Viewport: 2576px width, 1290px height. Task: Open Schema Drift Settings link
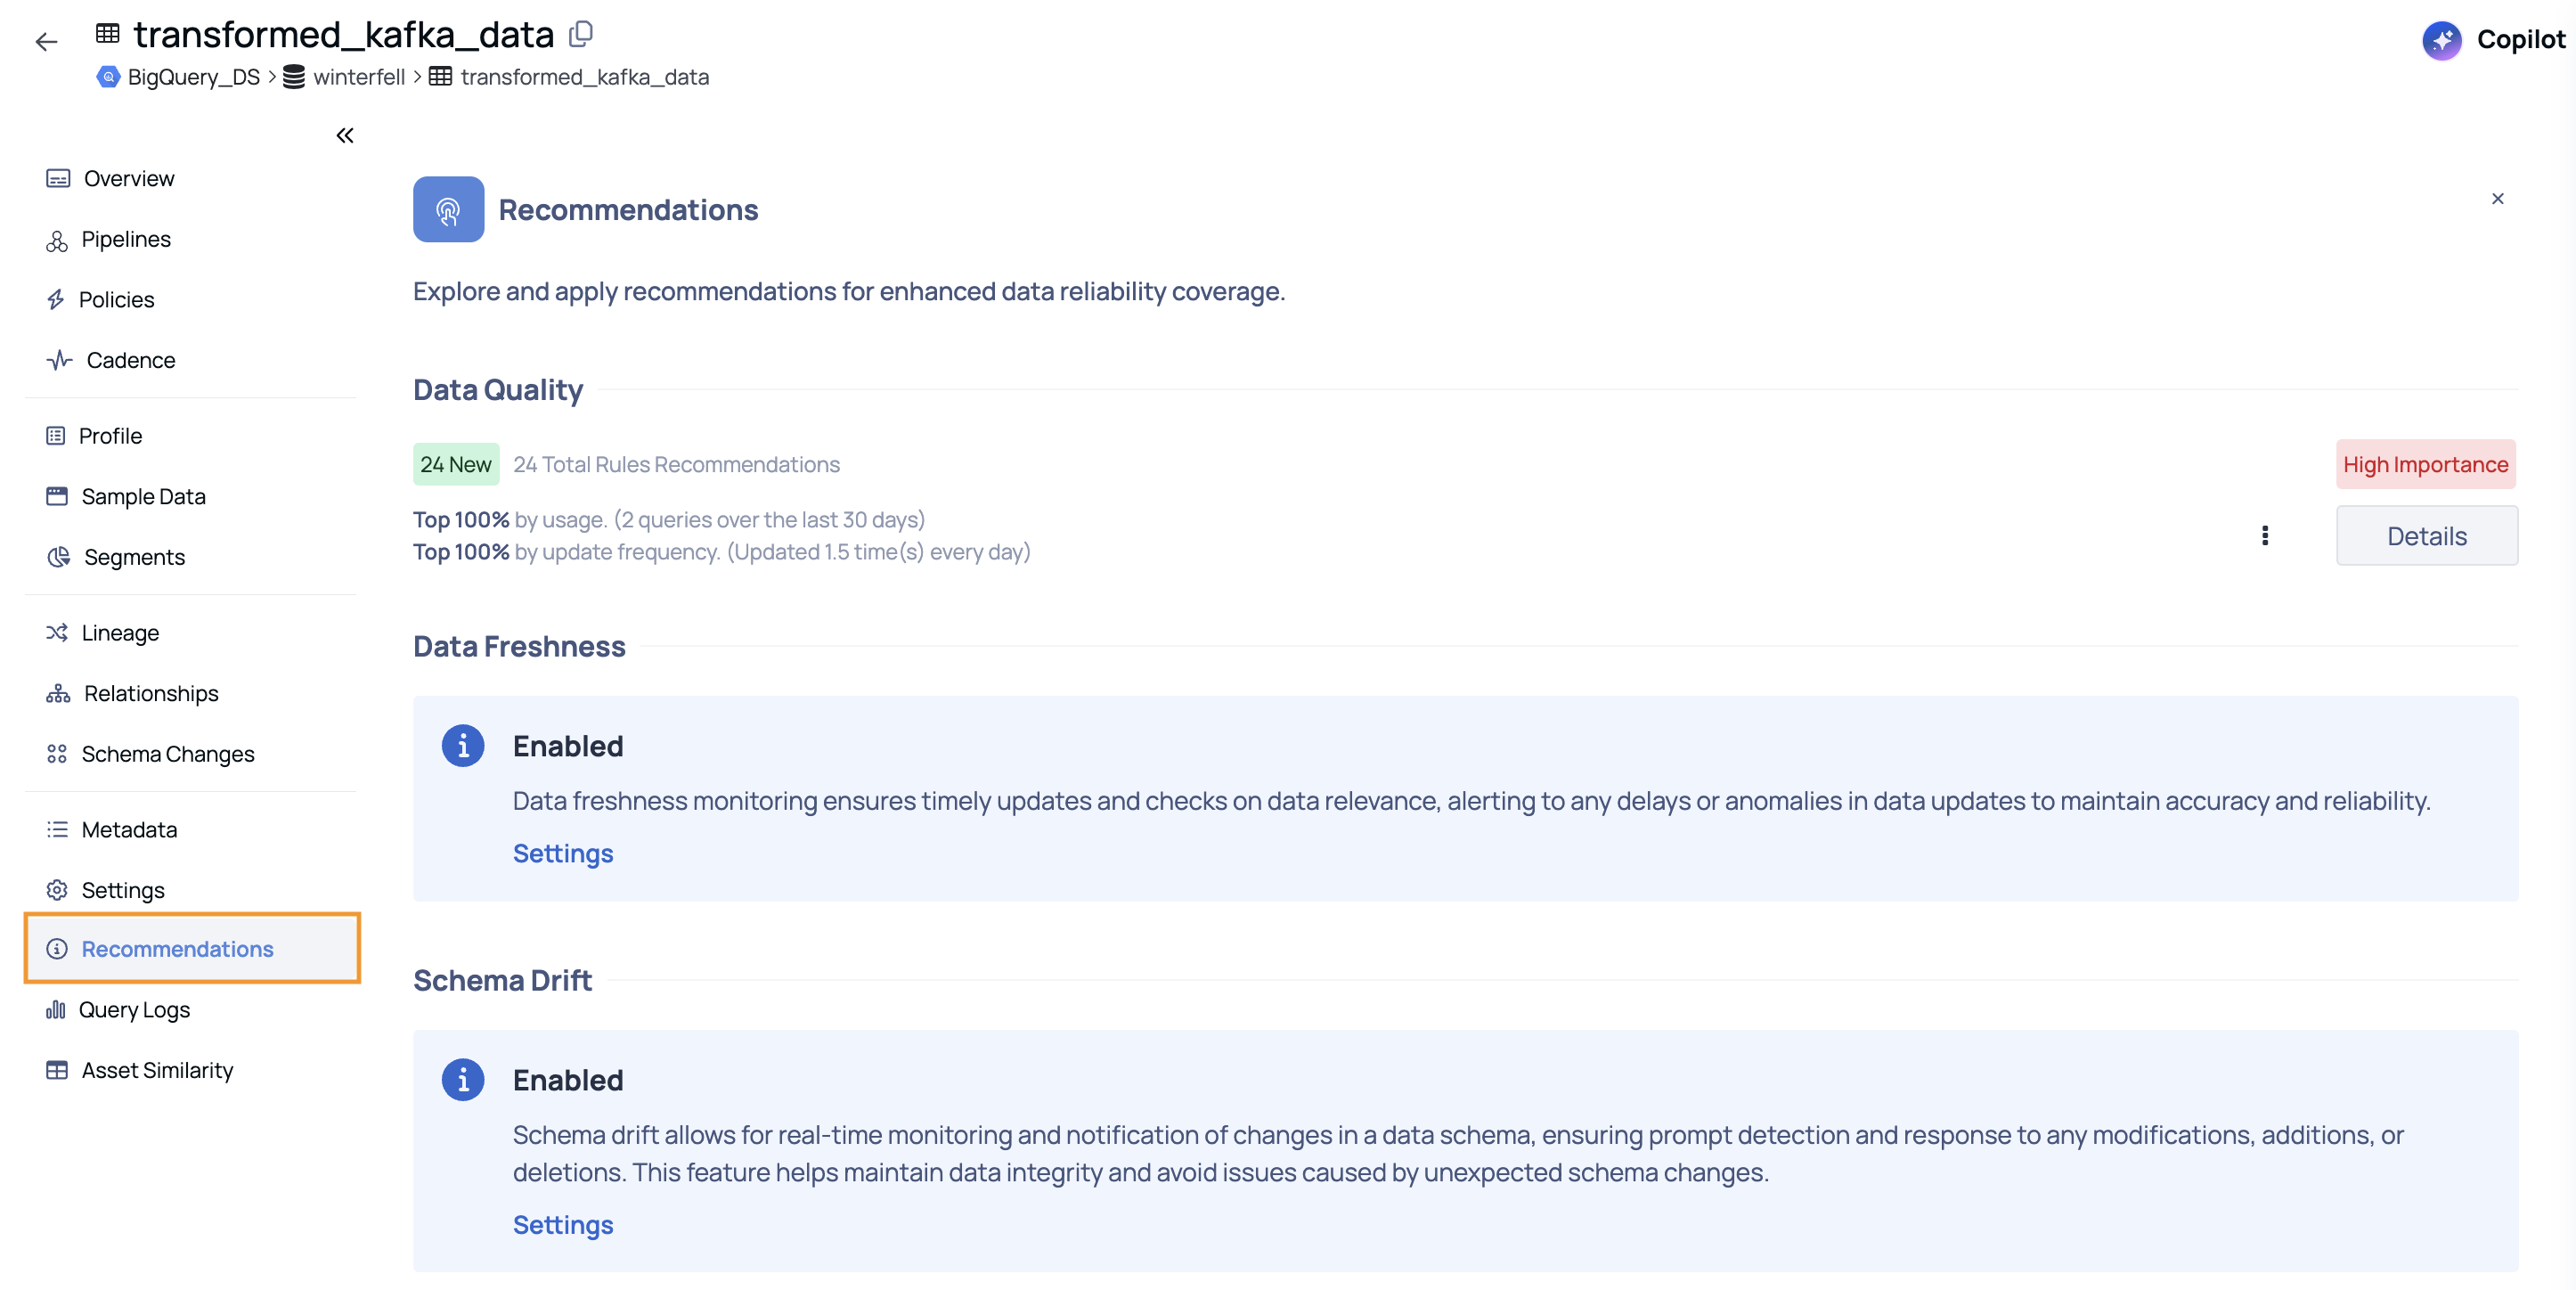point(563,1224)
